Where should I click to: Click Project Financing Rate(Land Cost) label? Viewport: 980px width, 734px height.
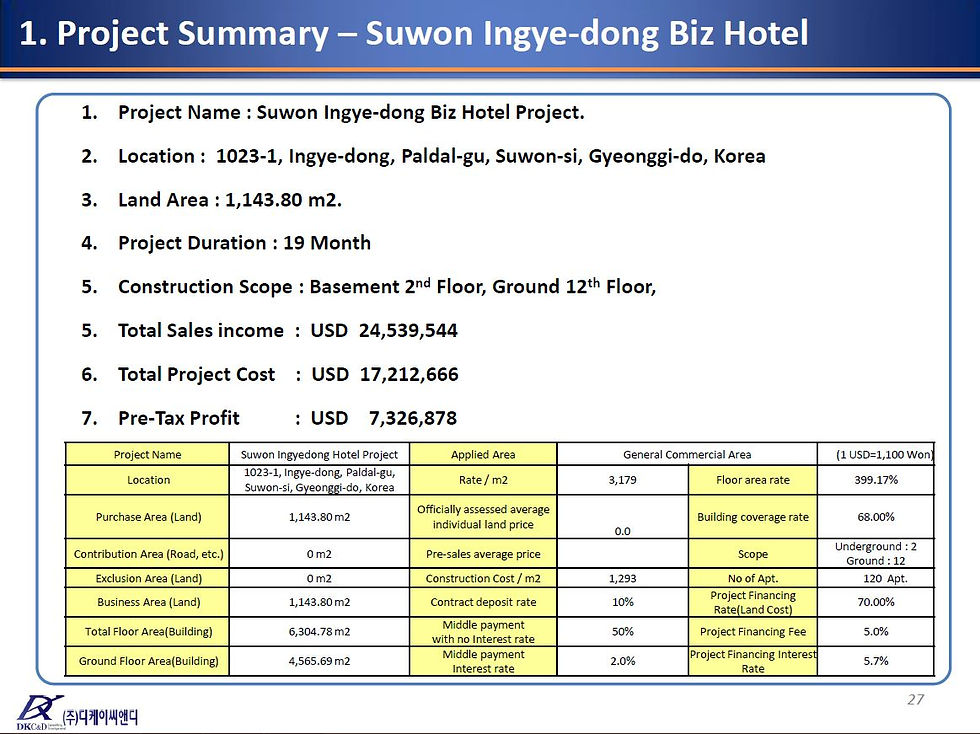point(752,602)
